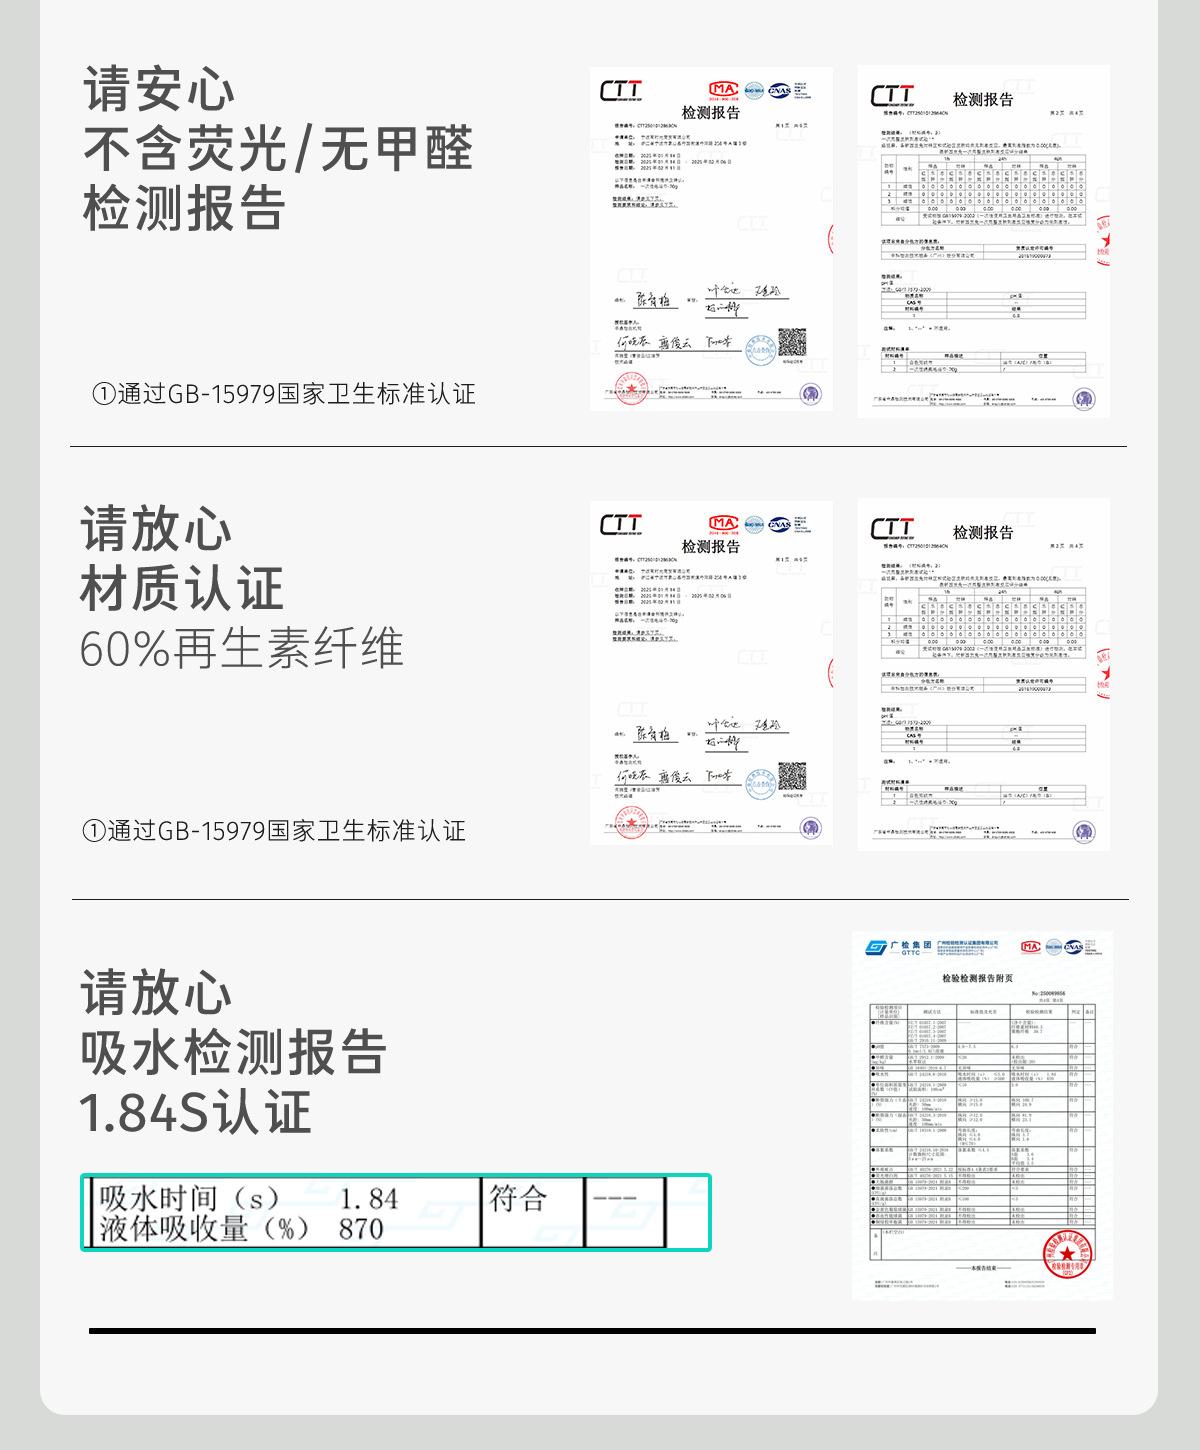
Task: Click the 请安心 heading
Action: pos(159,90)
